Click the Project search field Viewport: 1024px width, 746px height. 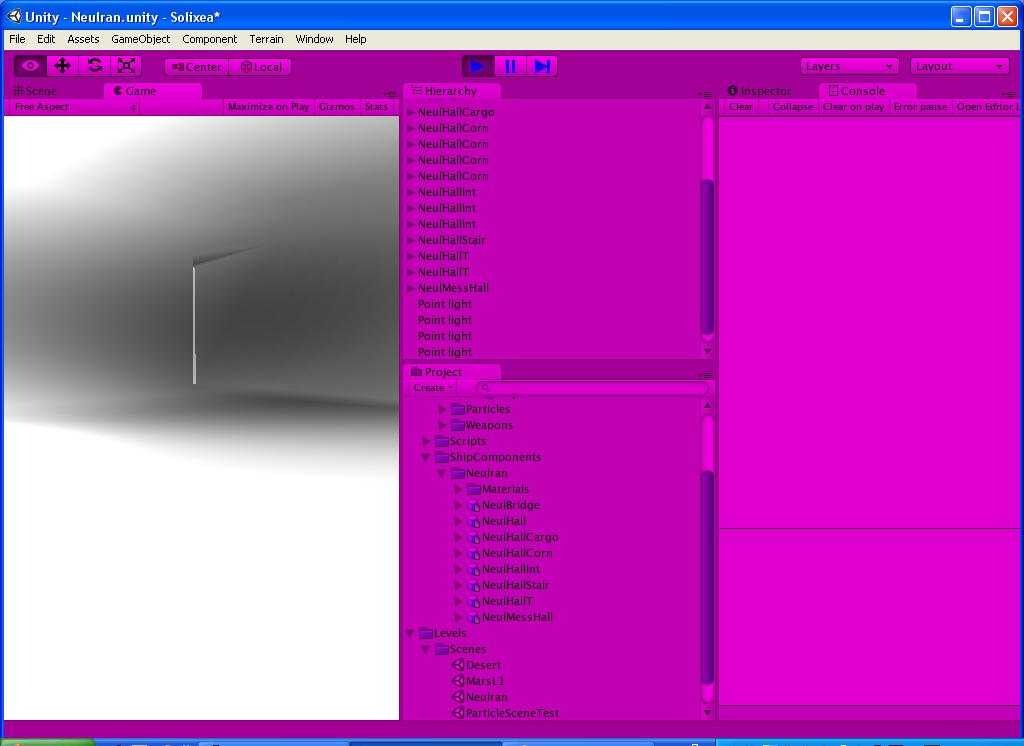592,387
